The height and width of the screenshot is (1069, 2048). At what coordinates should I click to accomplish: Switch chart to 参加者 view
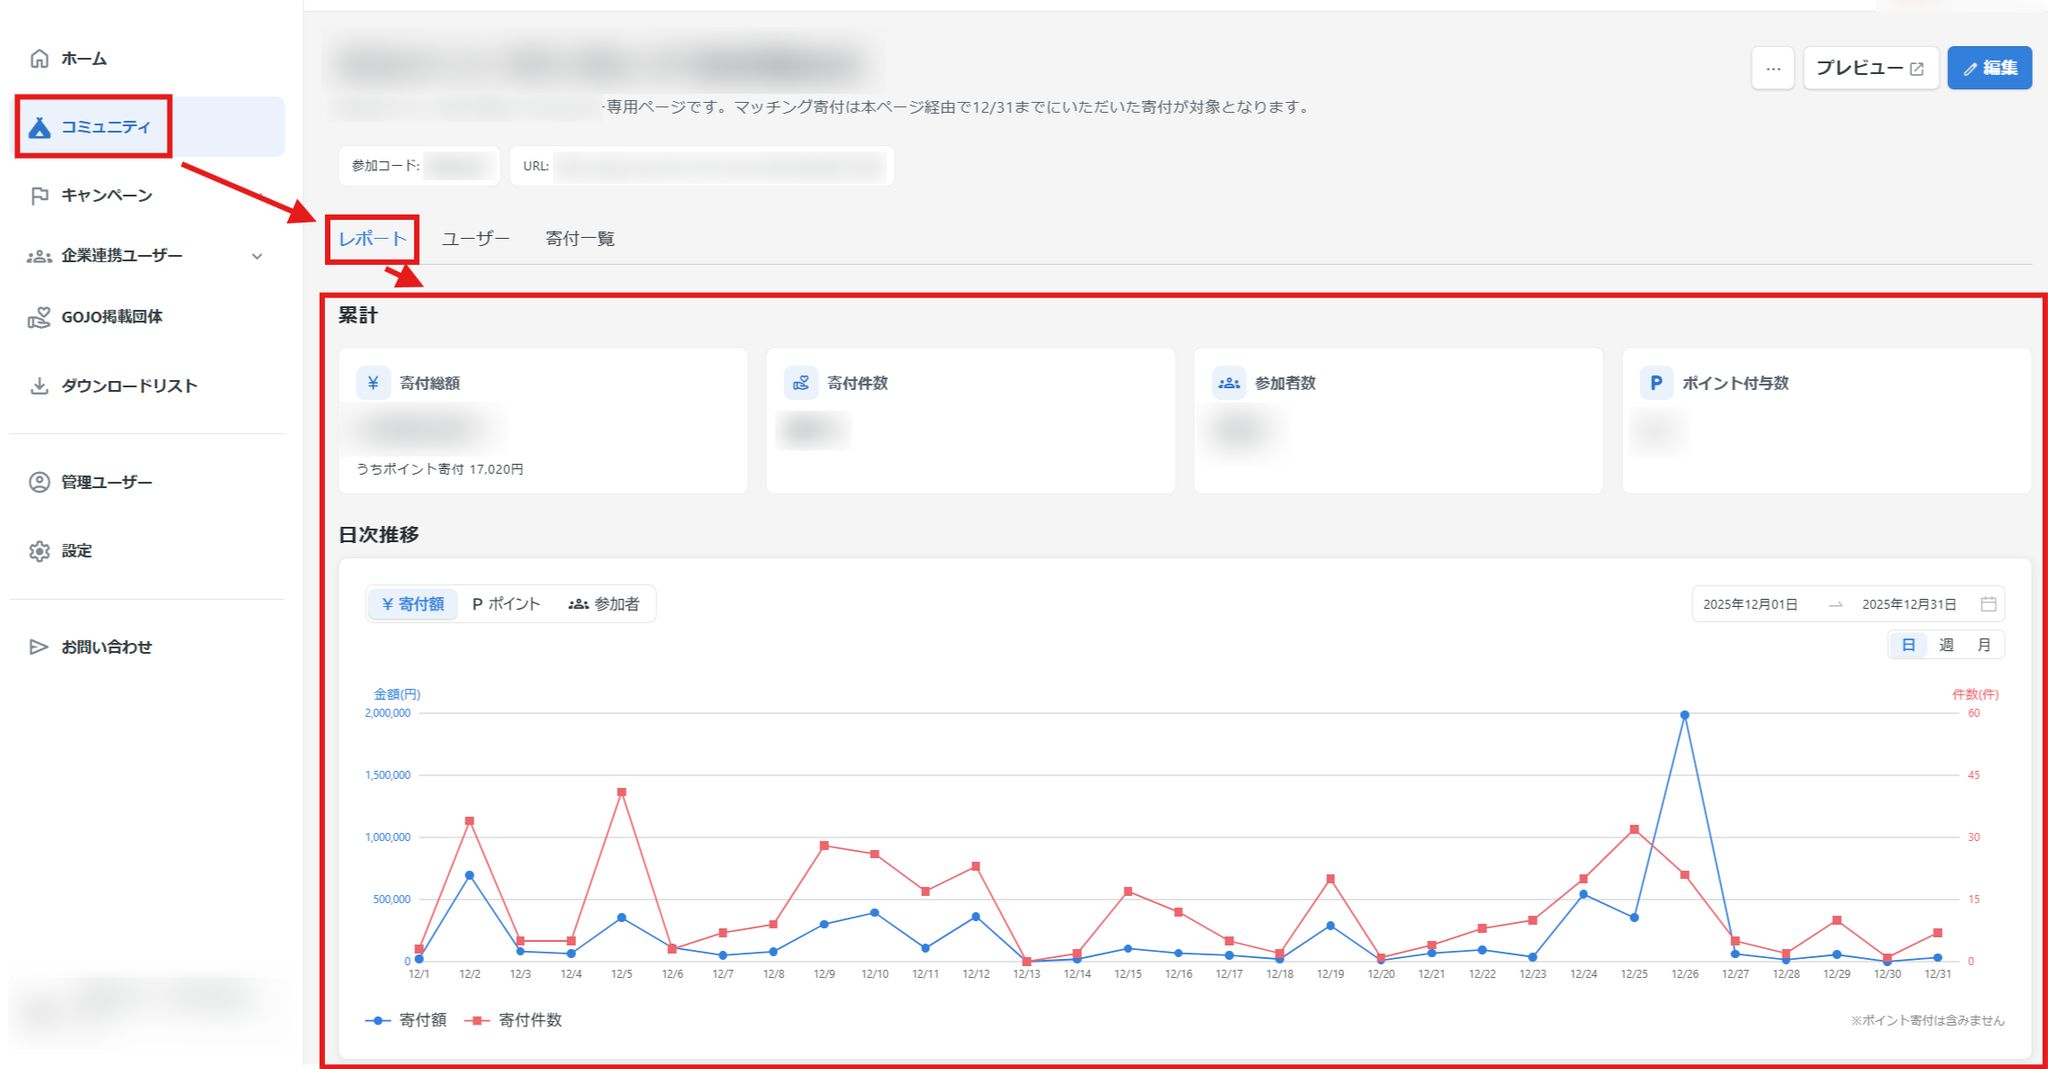[x=604, y=604]
